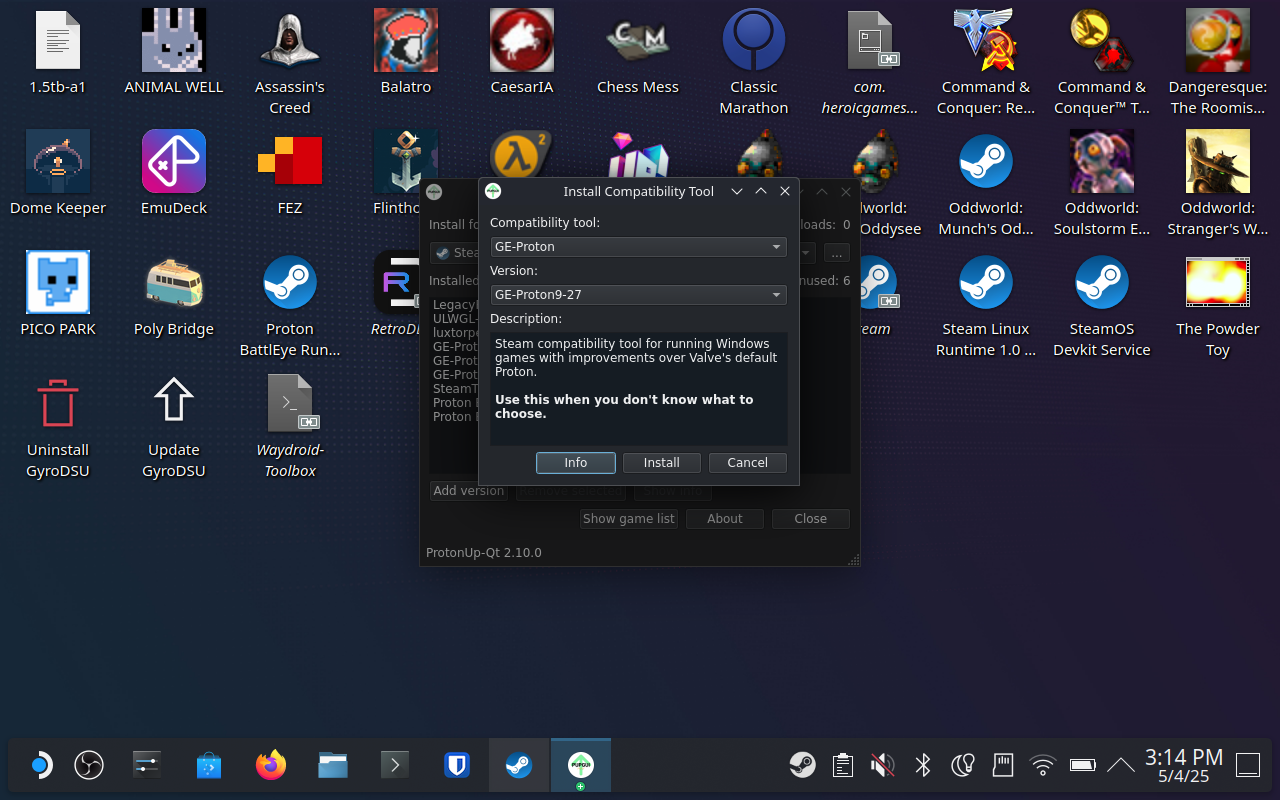Screen dimensions: 1280x800
Task: Switch to ProtonUp-Qt taskbar entry
Action: tap(580, 766)
